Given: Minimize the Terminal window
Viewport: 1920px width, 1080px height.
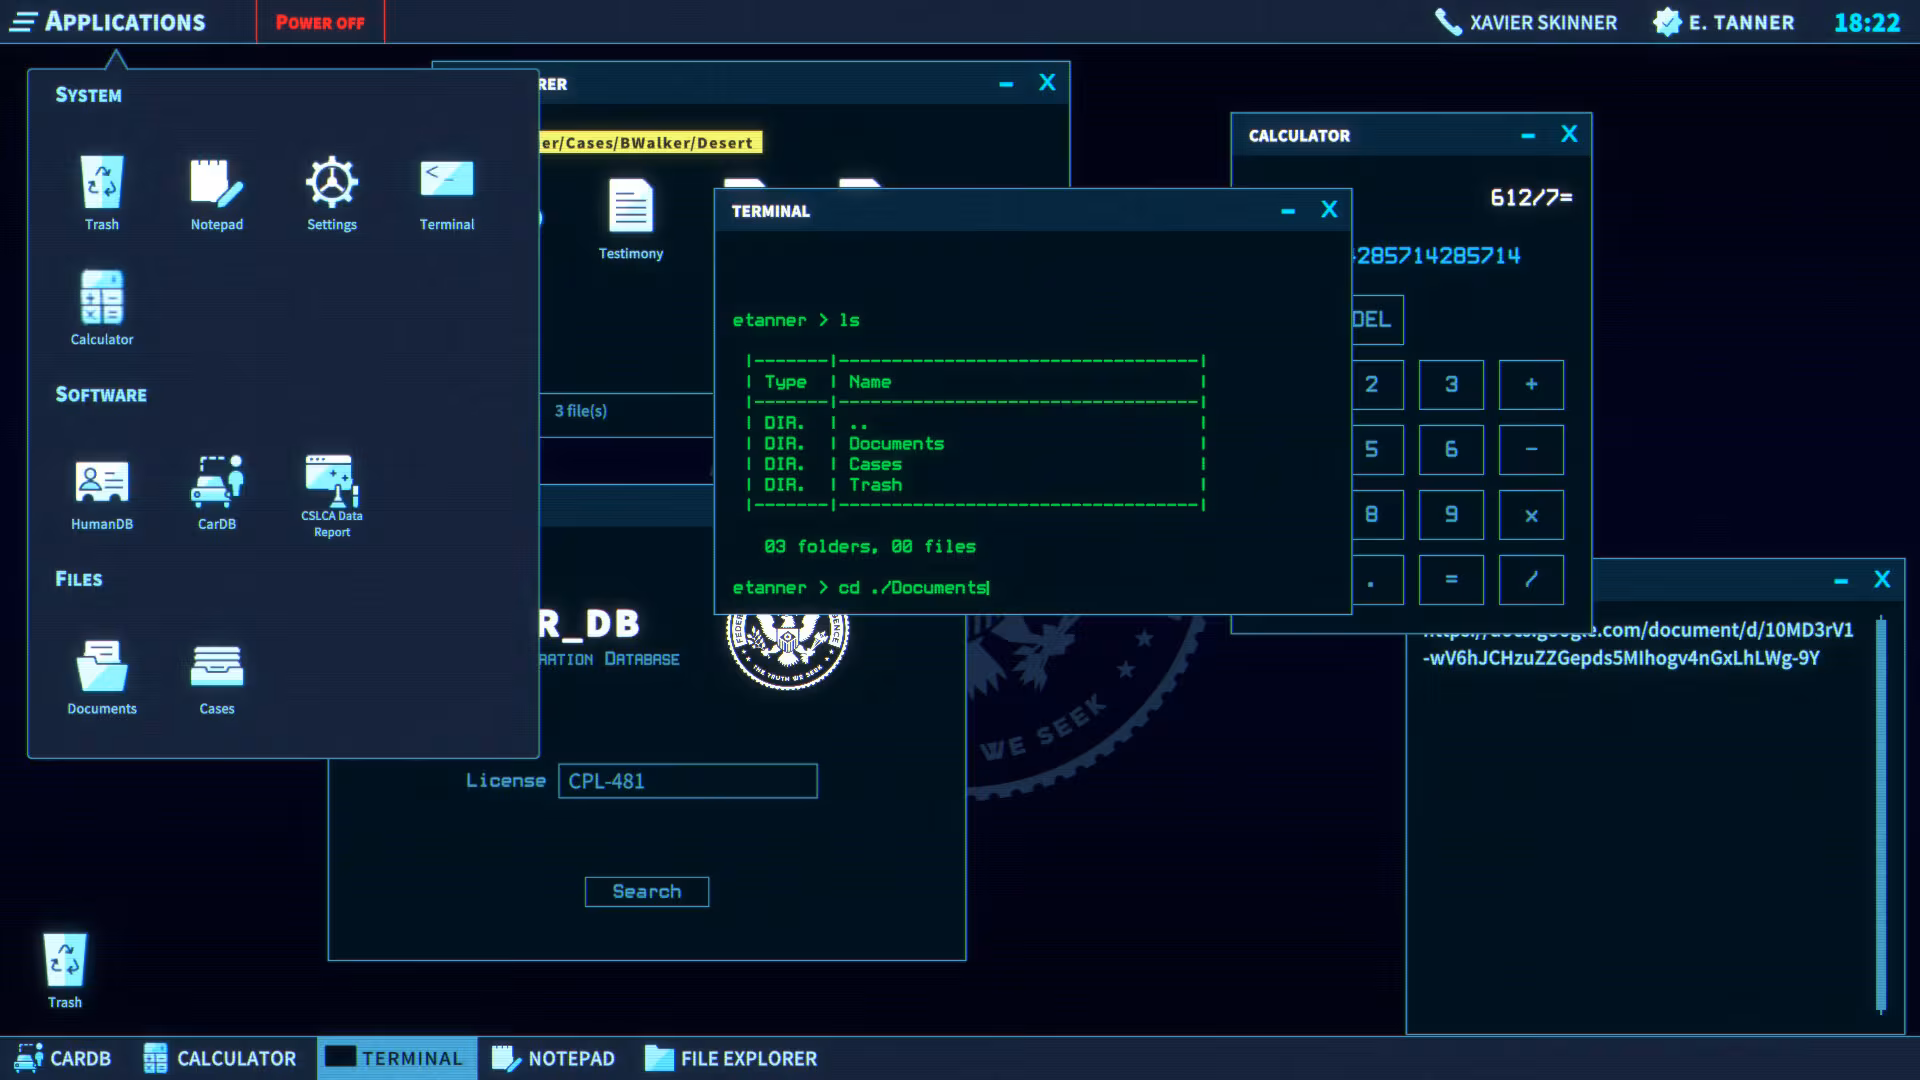Looking at the screenshot, I should tap(1288, 211).
